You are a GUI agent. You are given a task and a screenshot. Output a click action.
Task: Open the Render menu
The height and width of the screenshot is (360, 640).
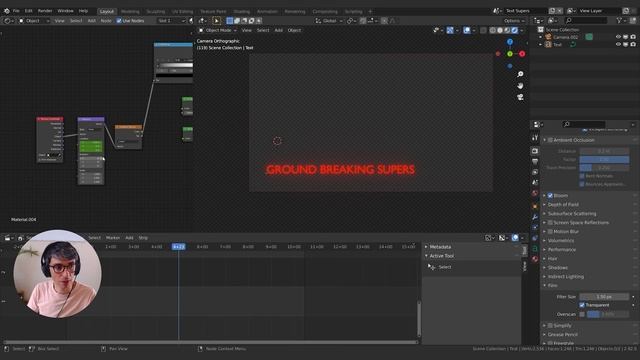45,11
